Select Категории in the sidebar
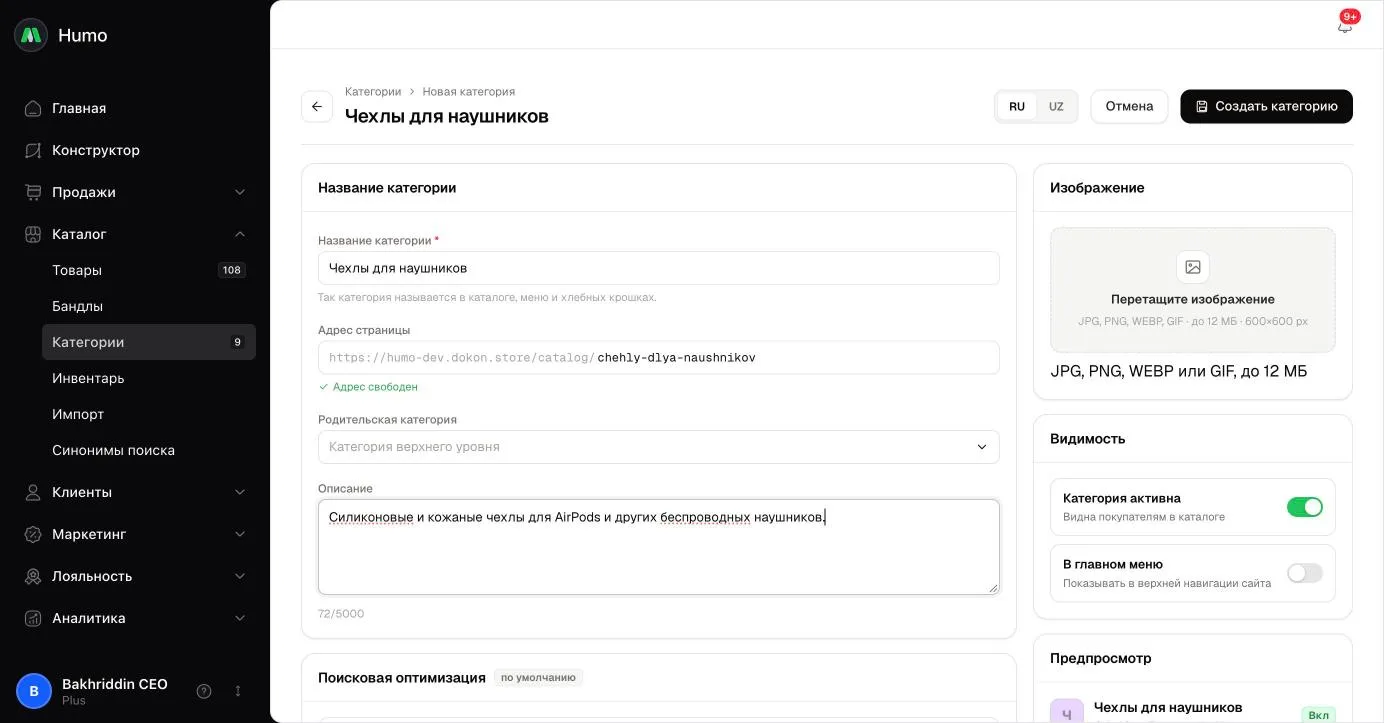Viewport: 1384px width, 723px height. pyautogui.click(x=149, y=342)
